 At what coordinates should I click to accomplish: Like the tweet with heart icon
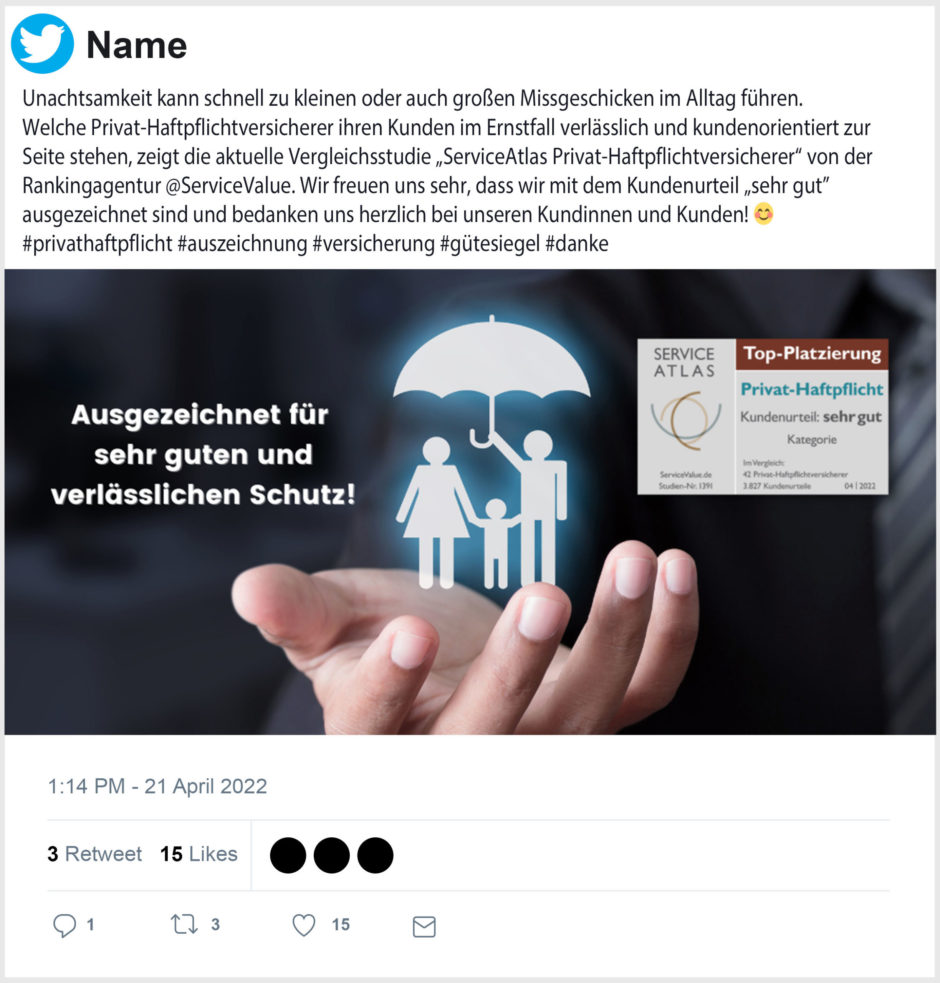click(x=304, y=925)
